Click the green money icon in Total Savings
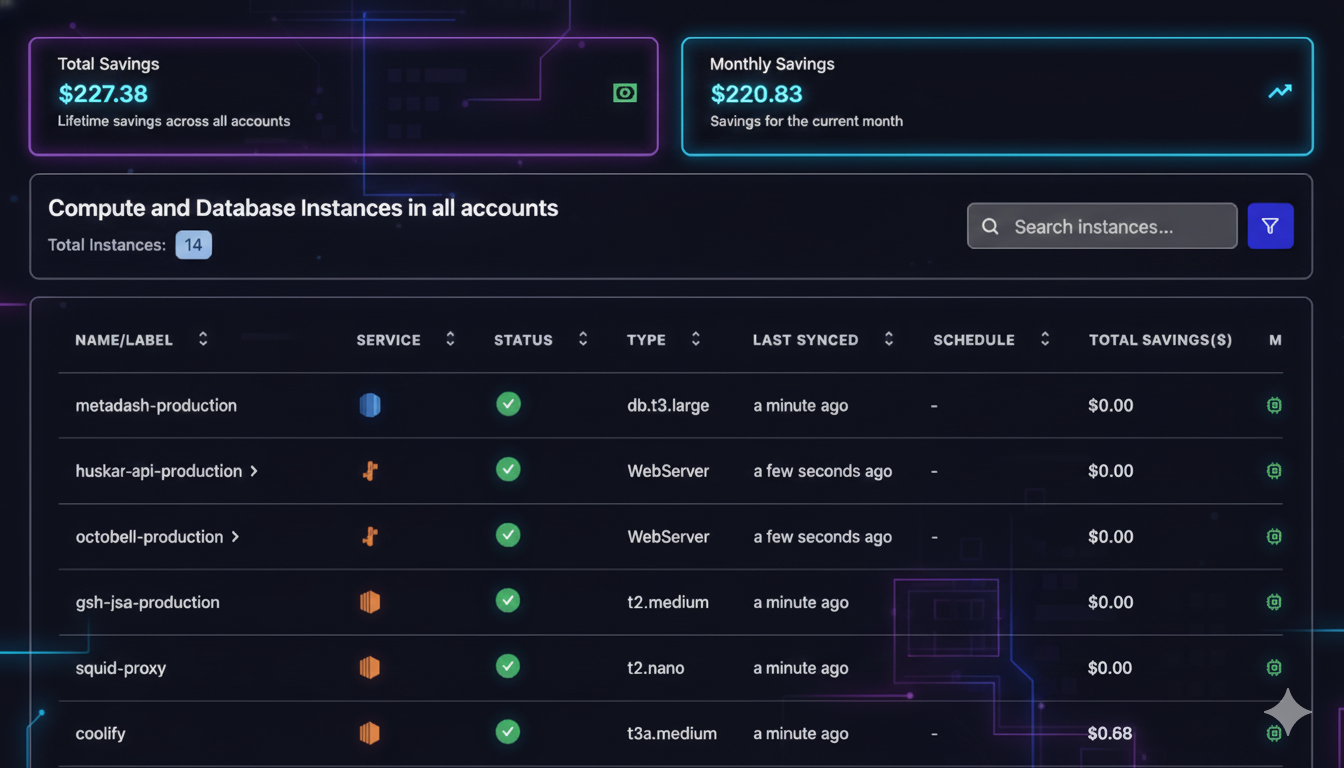1344x768 pixels. point(625,93)
